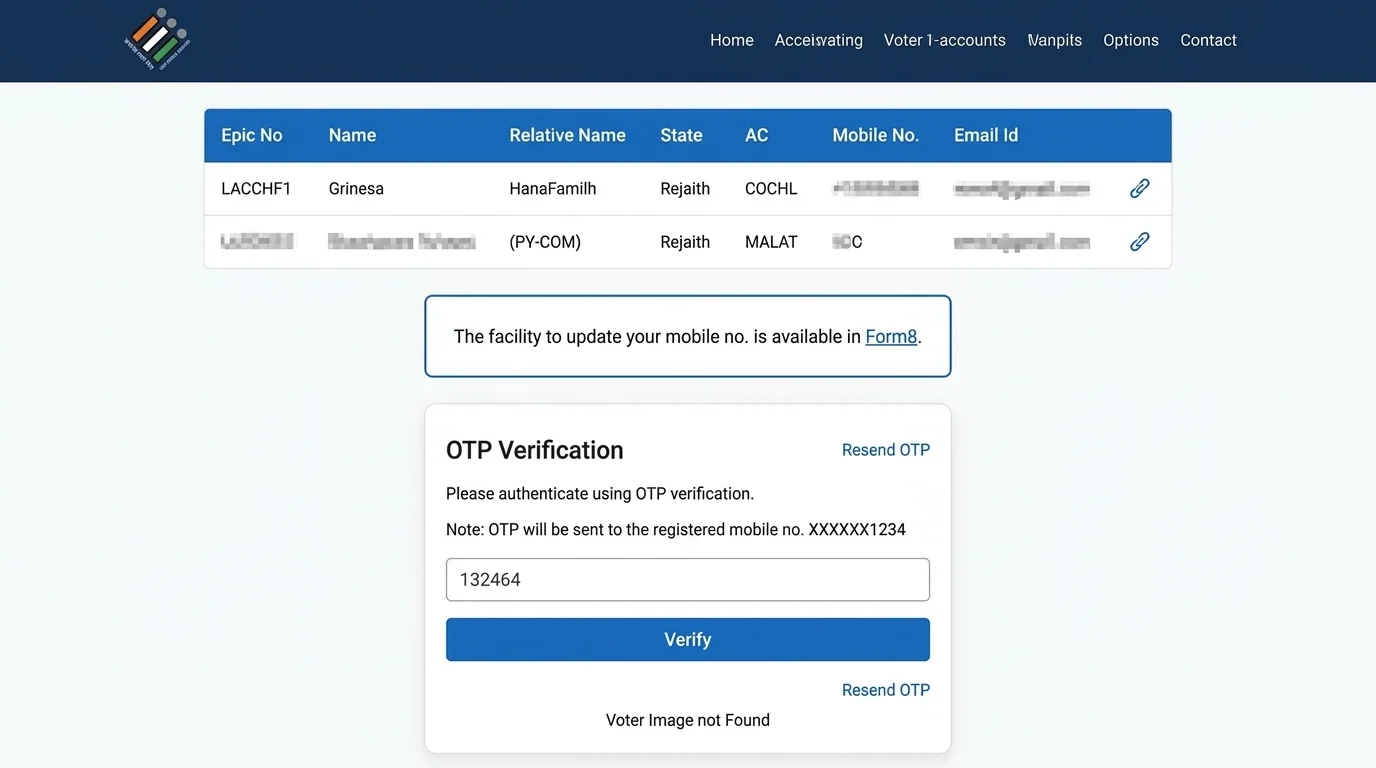This screenshot has width=1376, height=768.
Task: Click the blue Verify button
Action: click(x=688, y=640)
